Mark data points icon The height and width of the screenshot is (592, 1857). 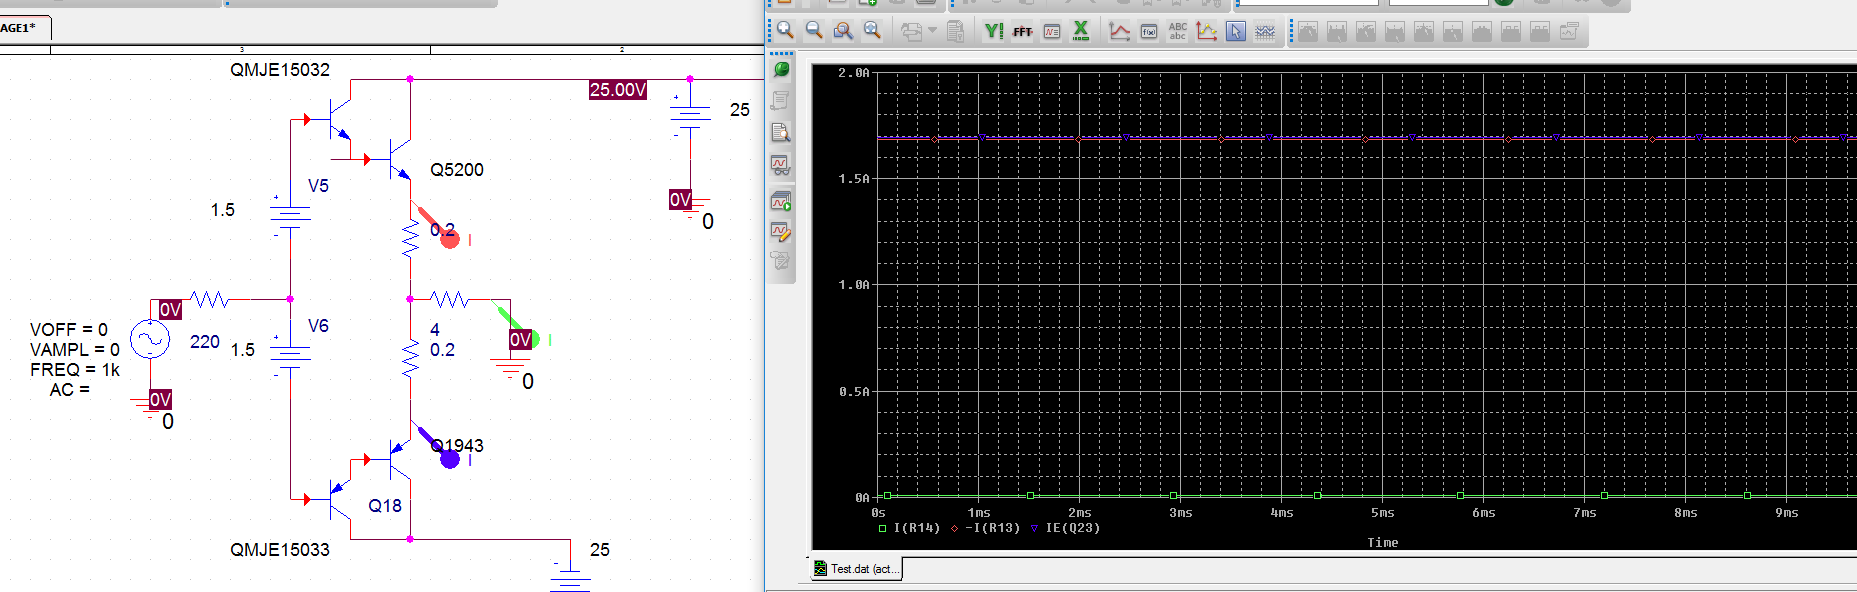pyautogui.click(x=1207, y=31)
